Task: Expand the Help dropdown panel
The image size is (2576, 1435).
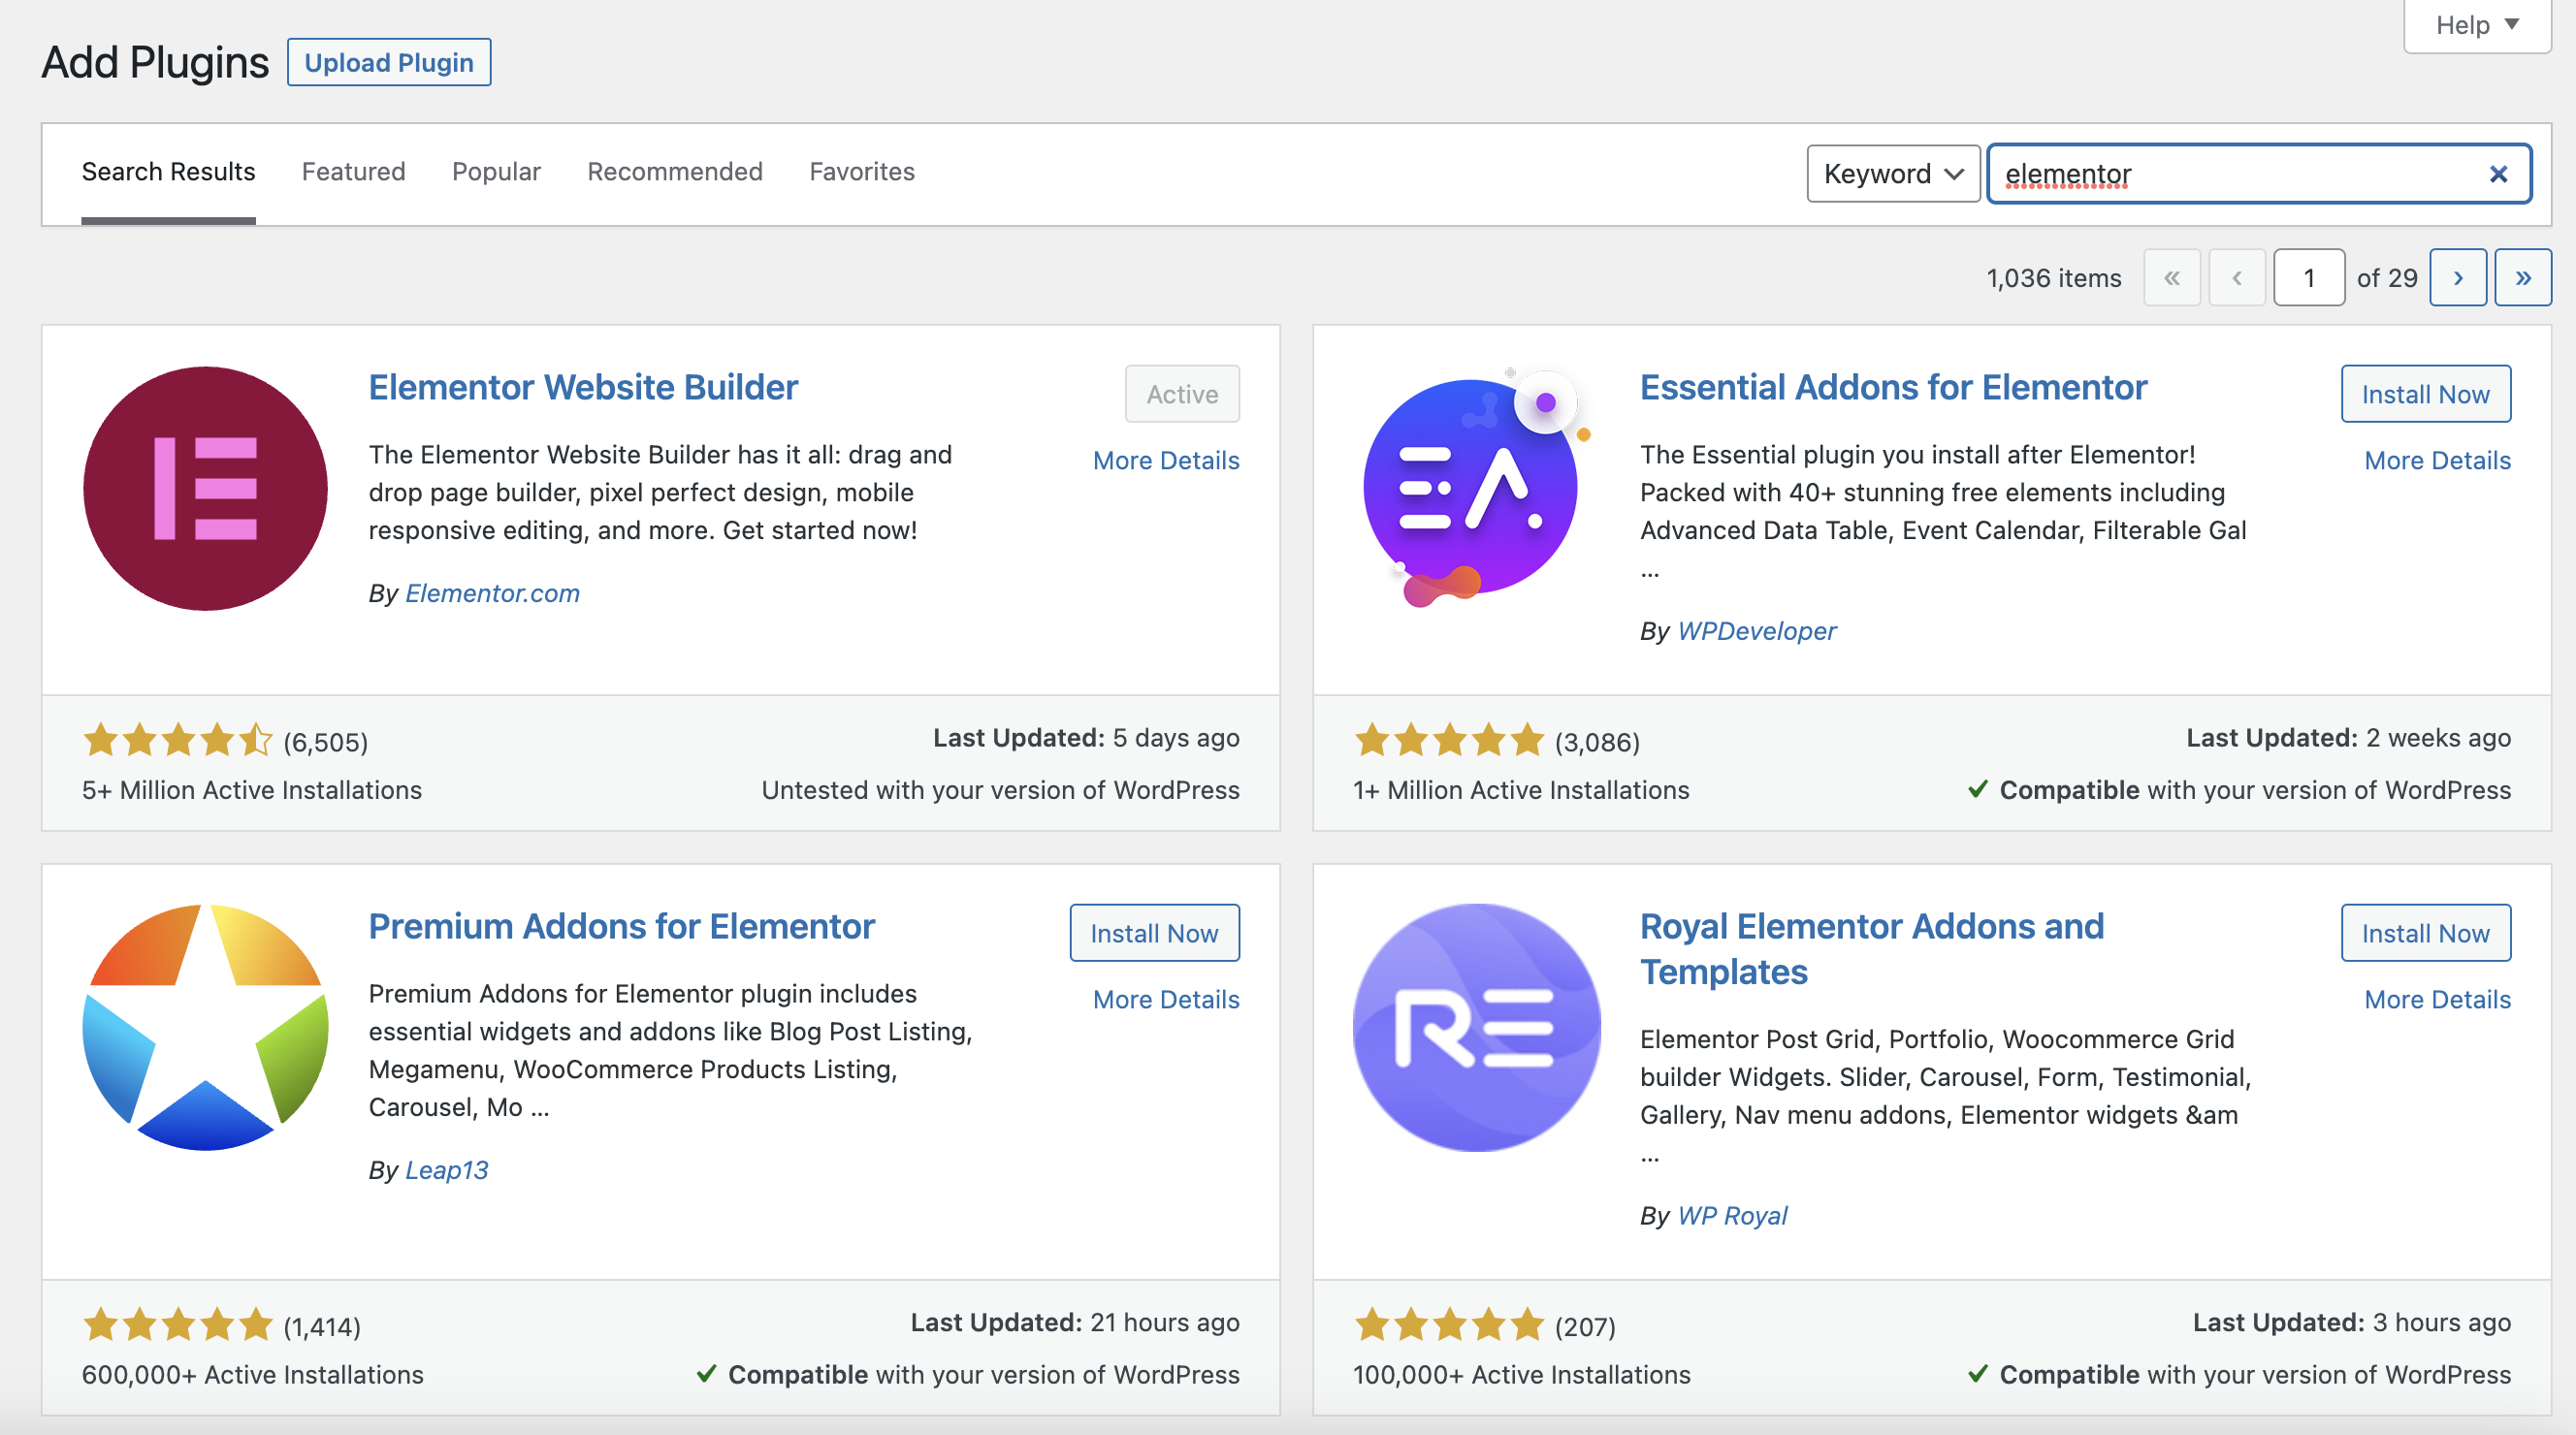Action: [x=2476, y=25]
